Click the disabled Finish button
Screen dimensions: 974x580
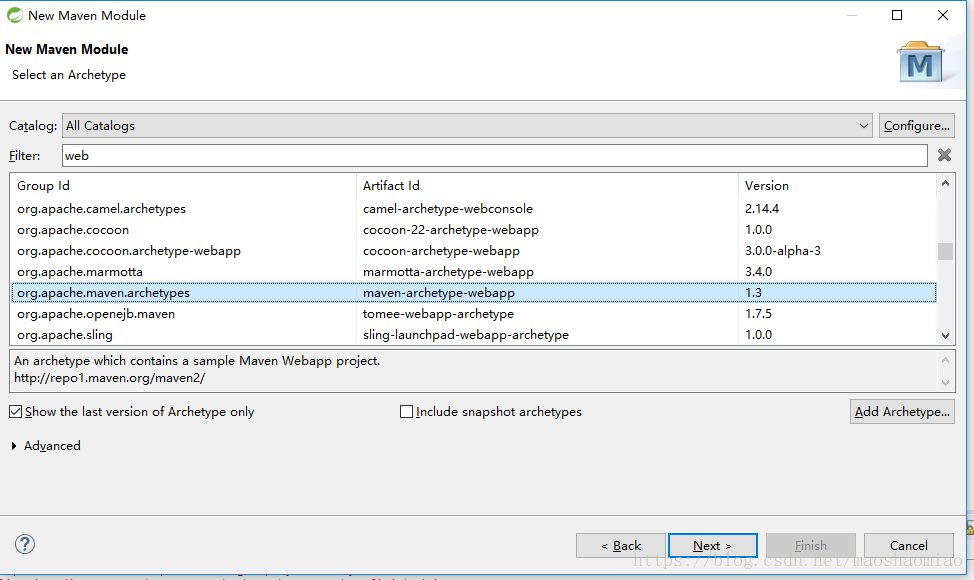[x=811, y=545]
